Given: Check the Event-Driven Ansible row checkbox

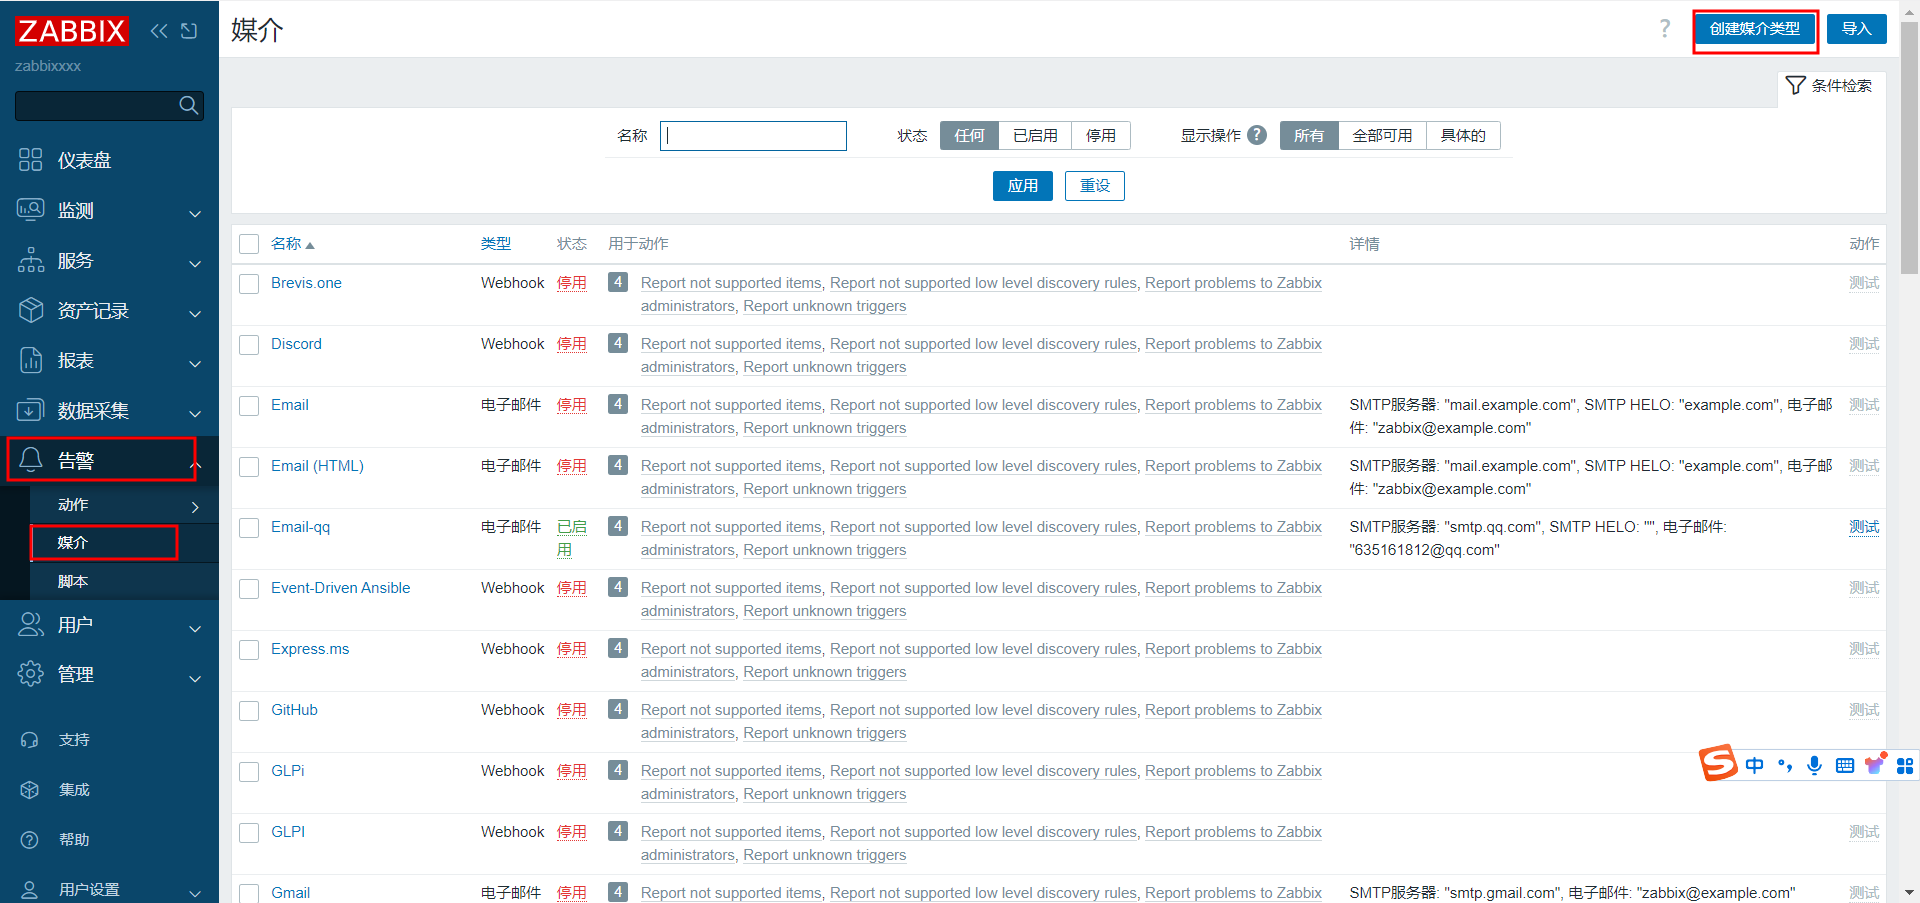Looking at the screenshot, I should tap(249, 589).
